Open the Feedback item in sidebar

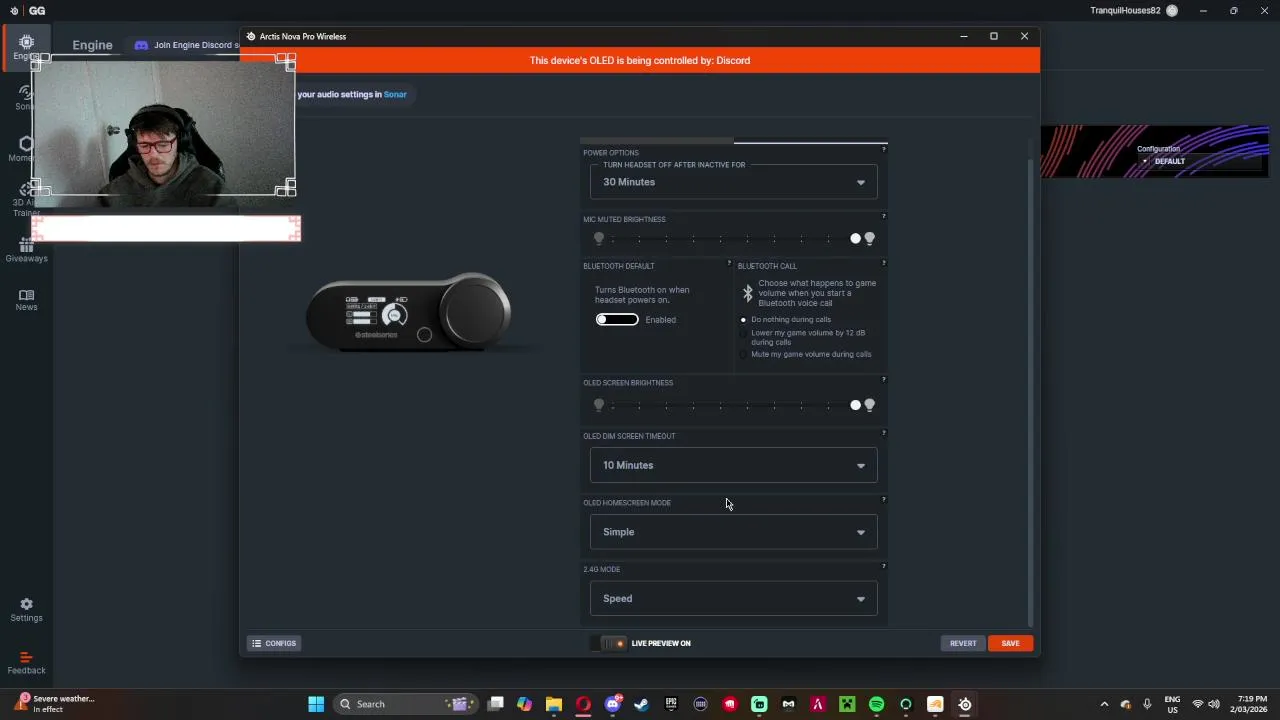(x=26, y=663)
